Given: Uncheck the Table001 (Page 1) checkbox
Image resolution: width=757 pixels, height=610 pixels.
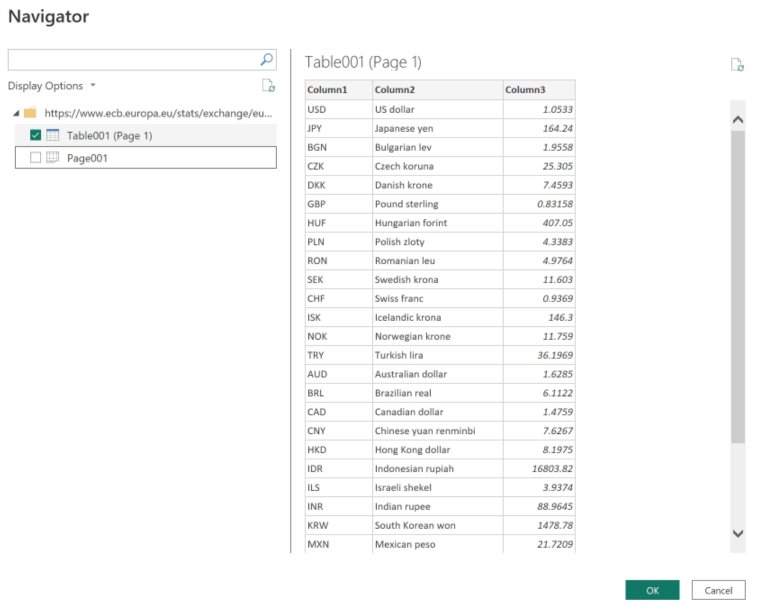Looking at the screenshot, I should pos(36,135).
